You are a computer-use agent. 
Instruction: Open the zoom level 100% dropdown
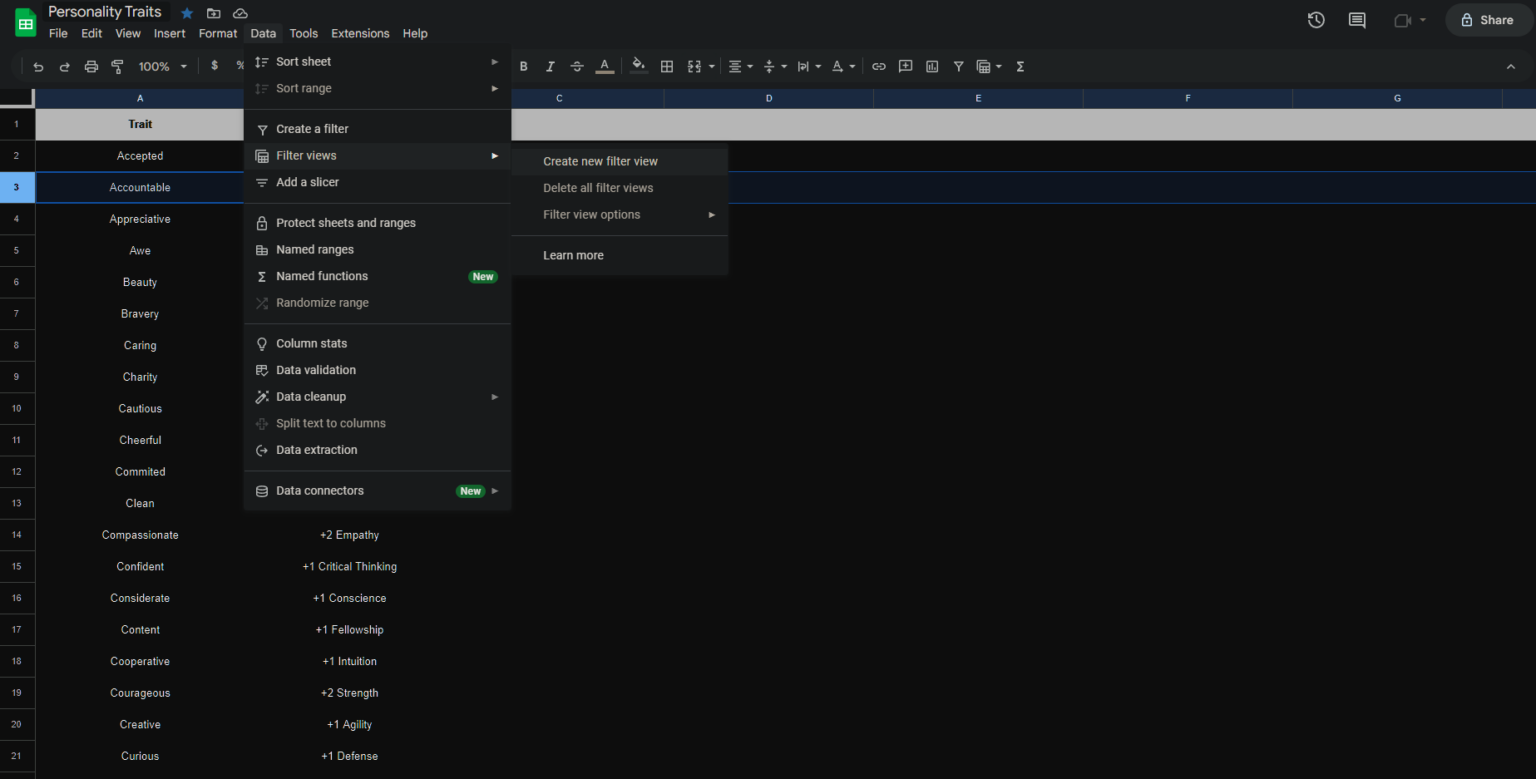click(163, 67)
